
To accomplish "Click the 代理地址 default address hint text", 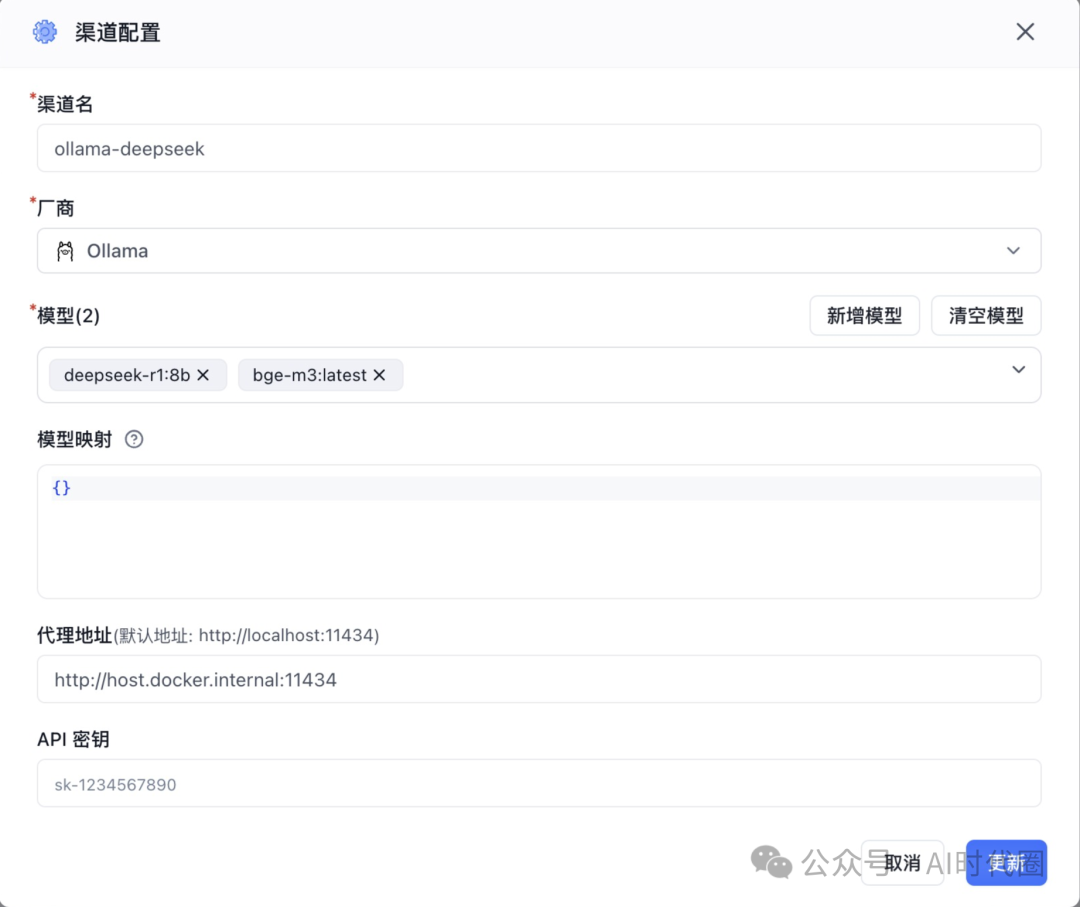I will (x=246, y=635).
